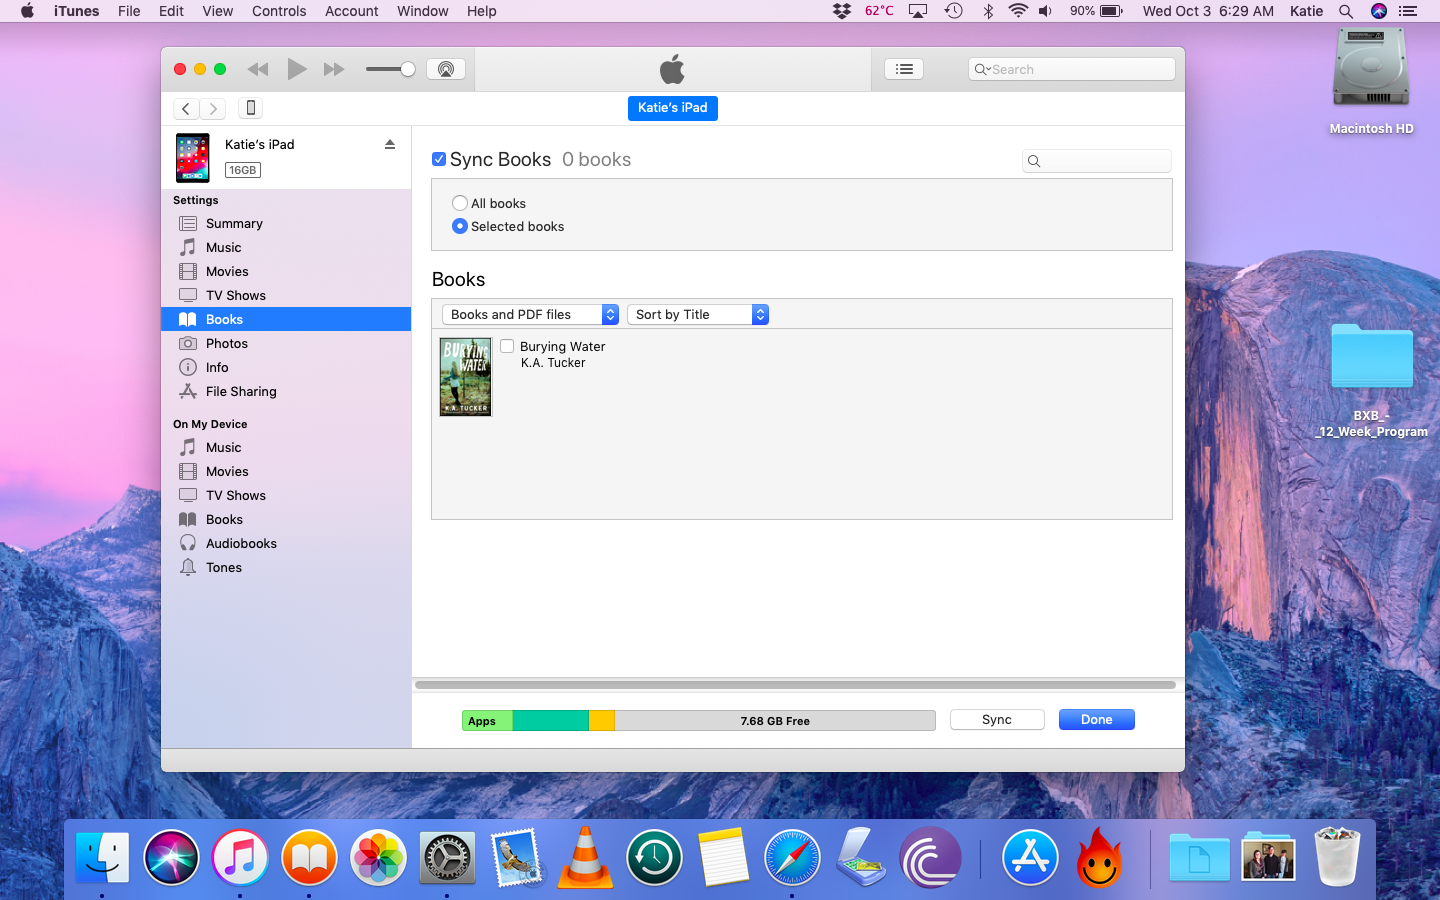Open the AirPlay output icon

coord(446,69)
